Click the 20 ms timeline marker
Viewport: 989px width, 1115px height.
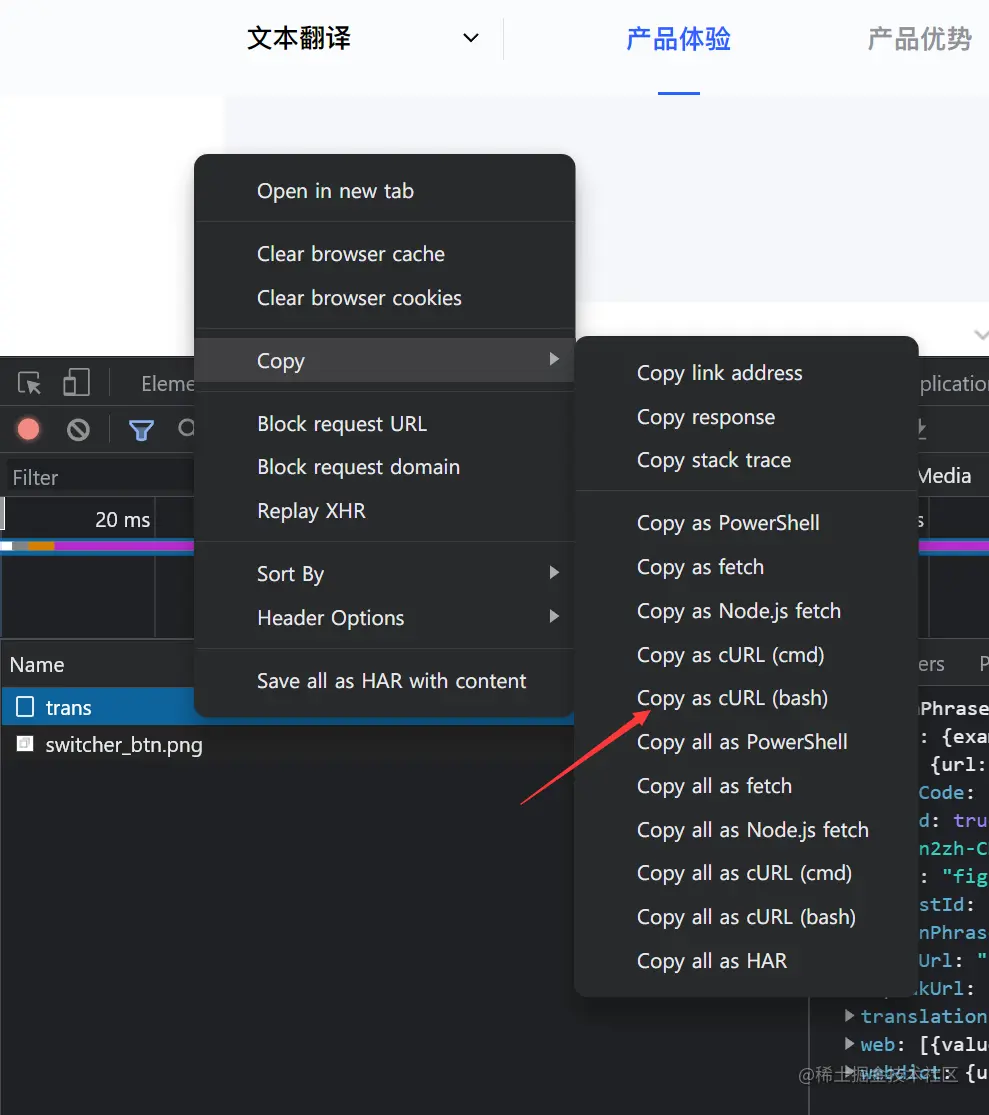[122, 520]
